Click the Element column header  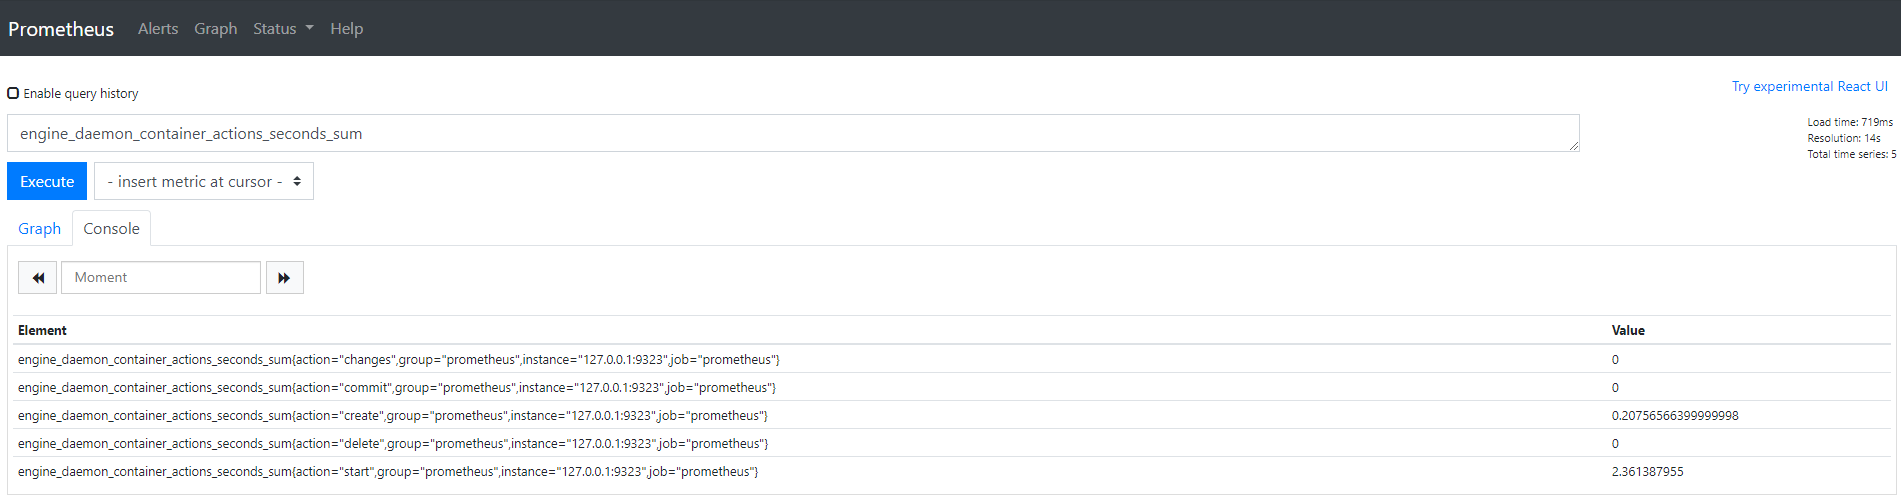click(42, 330)
